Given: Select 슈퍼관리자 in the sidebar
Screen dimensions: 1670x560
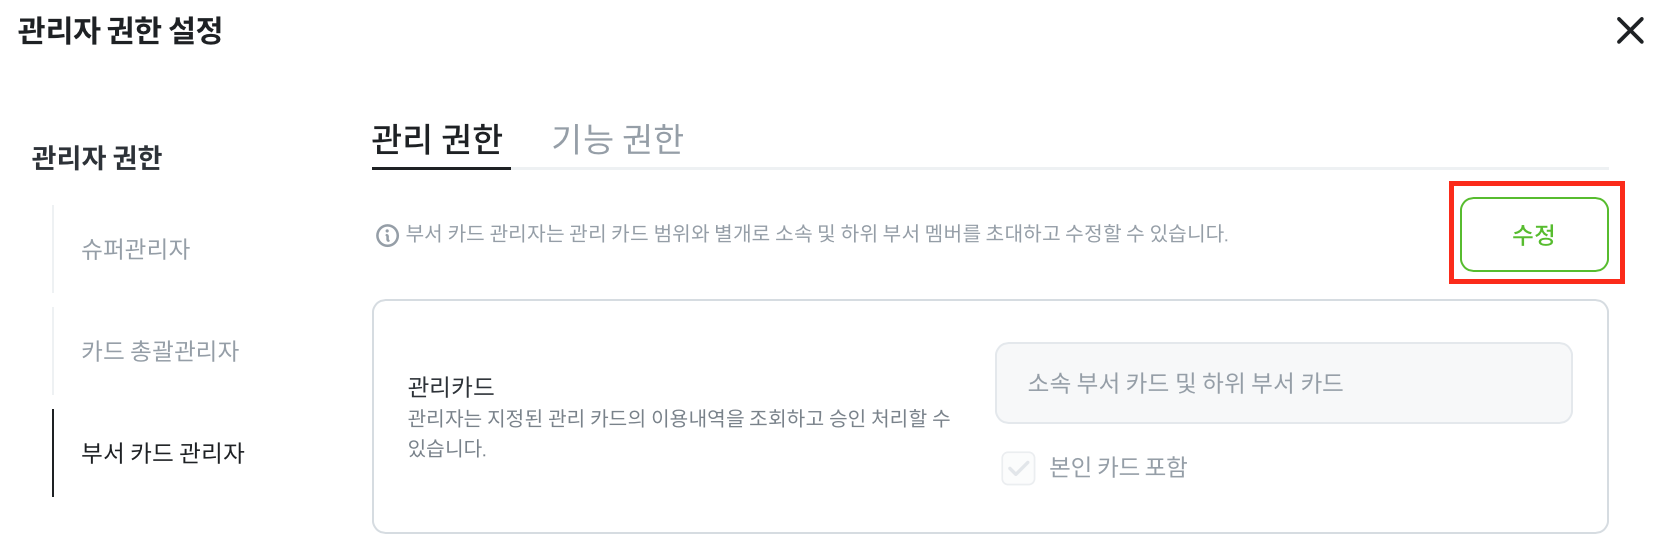Looking at the screenshot, I should pyautogui.click(x=136, y=249).
